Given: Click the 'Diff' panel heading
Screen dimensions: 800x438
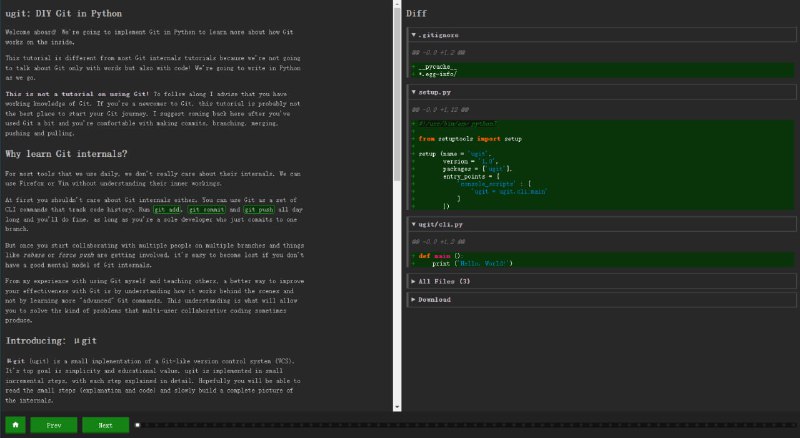Looking at the screenshot, I should [x=416, y=14].
